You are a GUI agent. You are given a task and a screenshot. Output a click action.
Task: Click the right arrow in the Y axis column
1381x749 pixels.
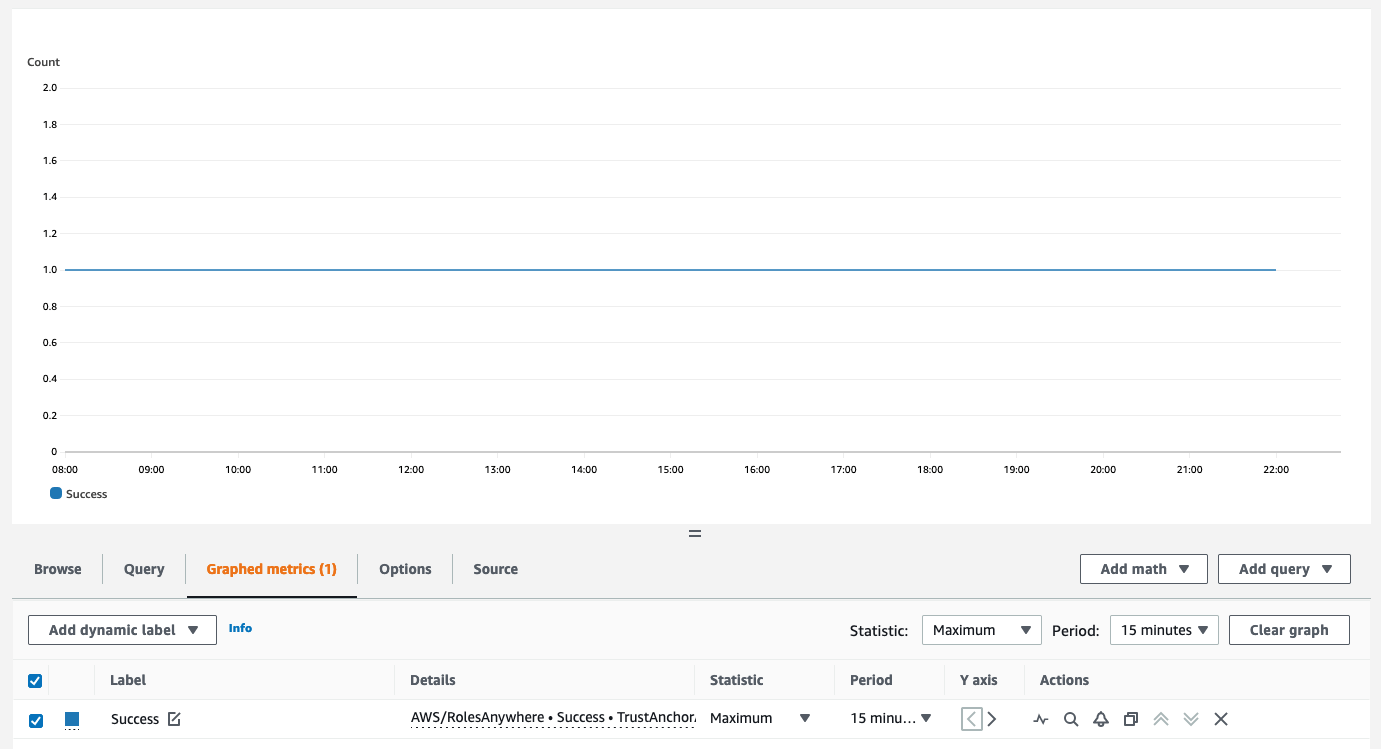(x=992, y=718)
